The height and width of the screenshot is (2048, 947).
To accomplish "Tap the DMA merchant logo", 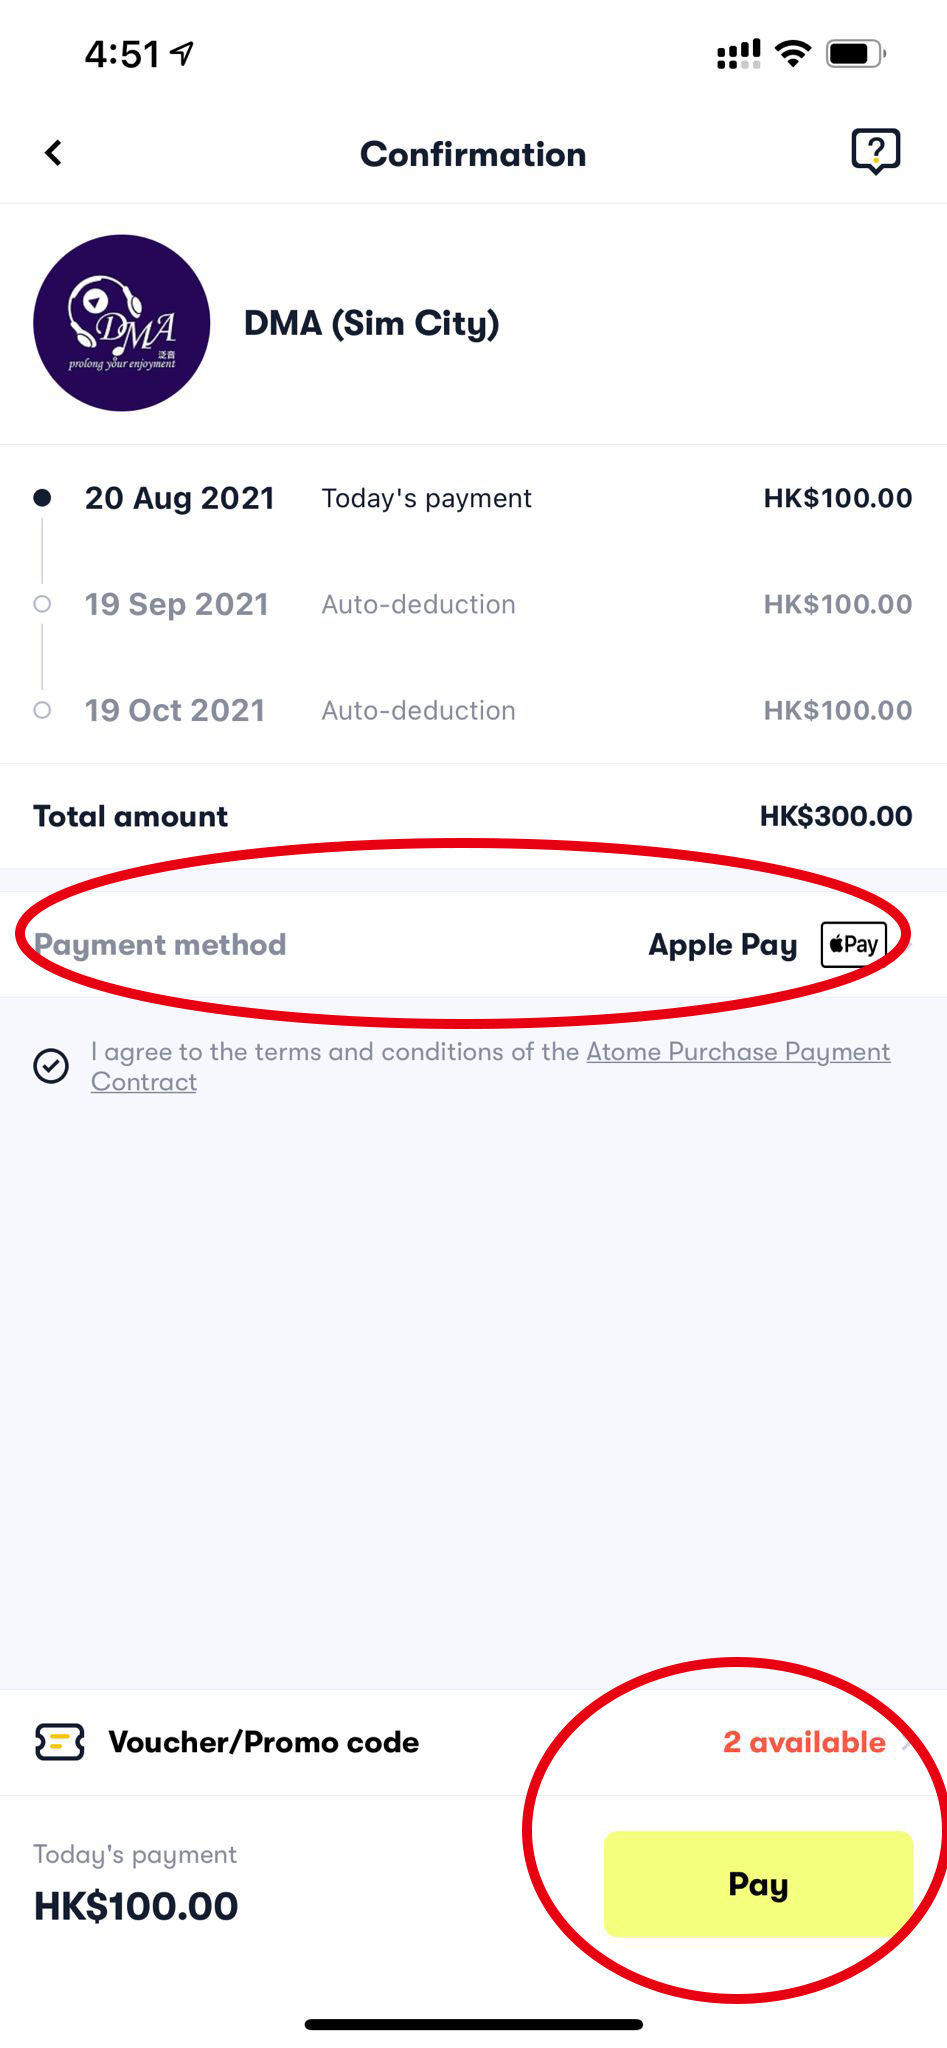I will 122,323.
